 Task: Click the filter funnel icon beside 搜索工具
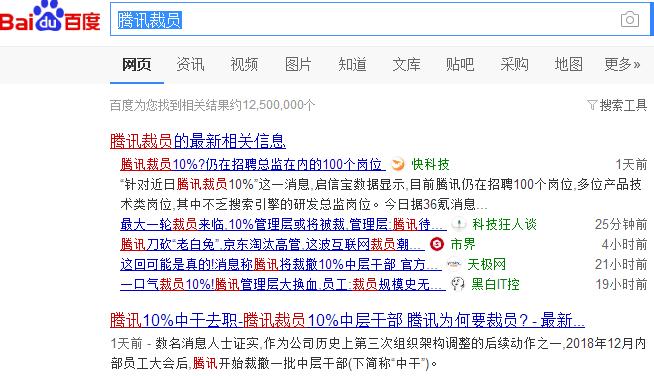[x=592, y=105]
